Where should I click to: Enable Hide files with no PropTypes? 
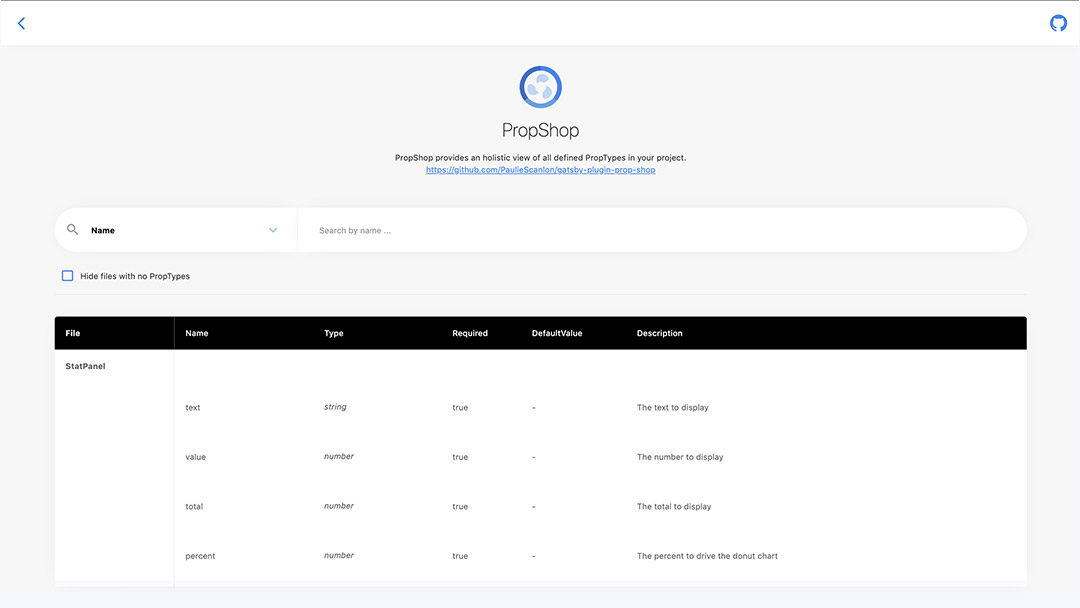pos(68,276)
